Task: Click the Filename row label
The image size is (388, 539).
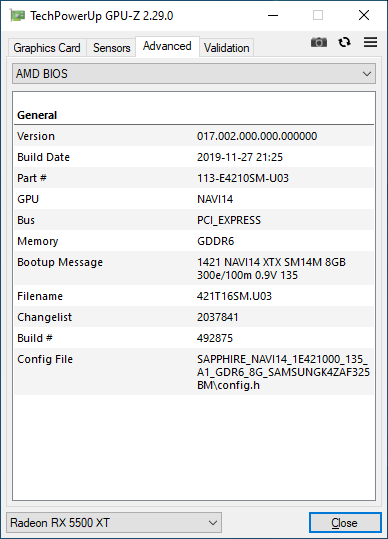Action: coord(40,296)
